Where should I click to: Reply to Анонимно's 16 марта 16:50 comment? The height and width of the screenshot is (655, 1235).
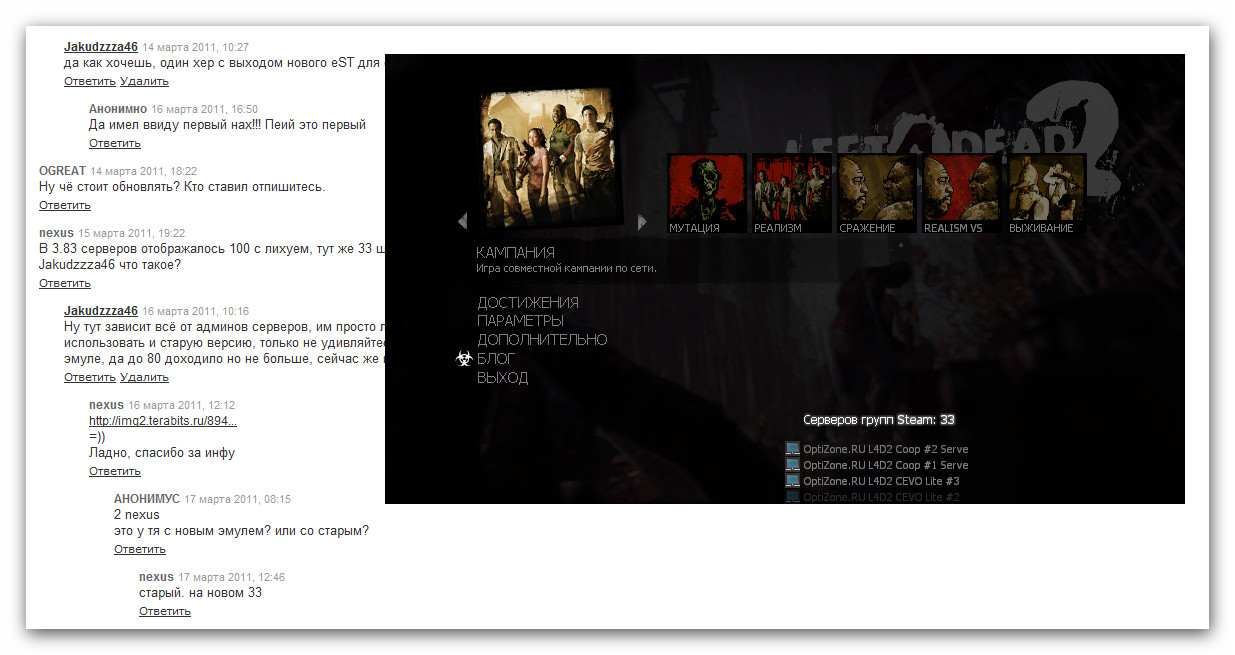click(x=115, y=143)
